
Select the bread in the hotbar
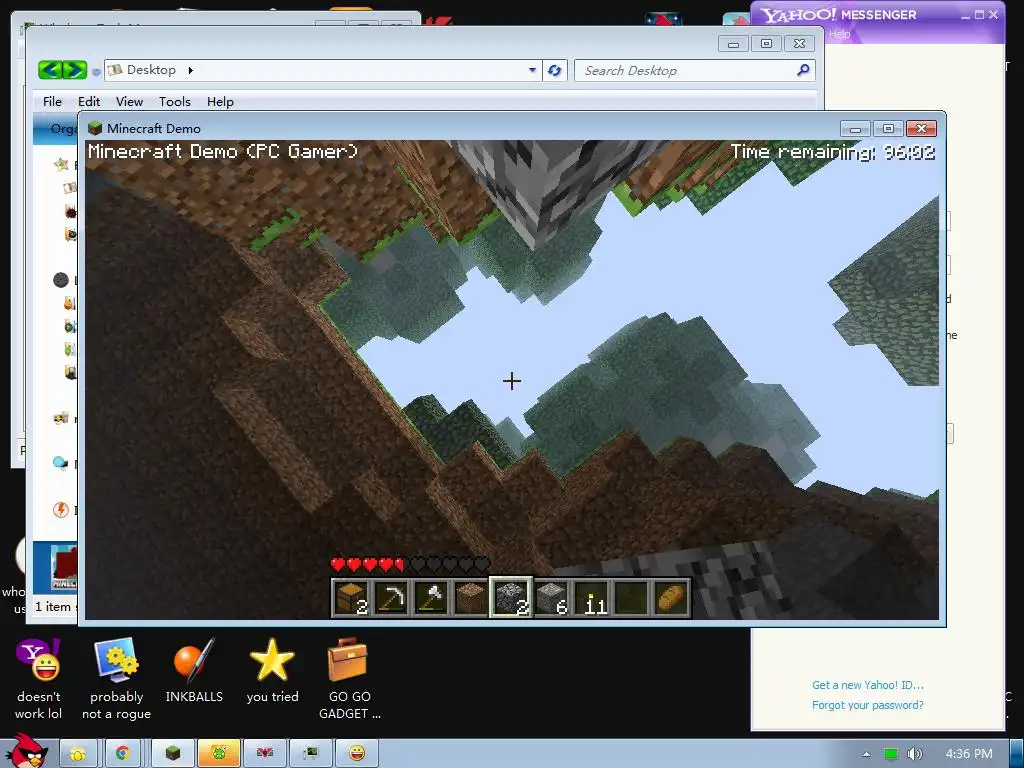tap(672, 598)
